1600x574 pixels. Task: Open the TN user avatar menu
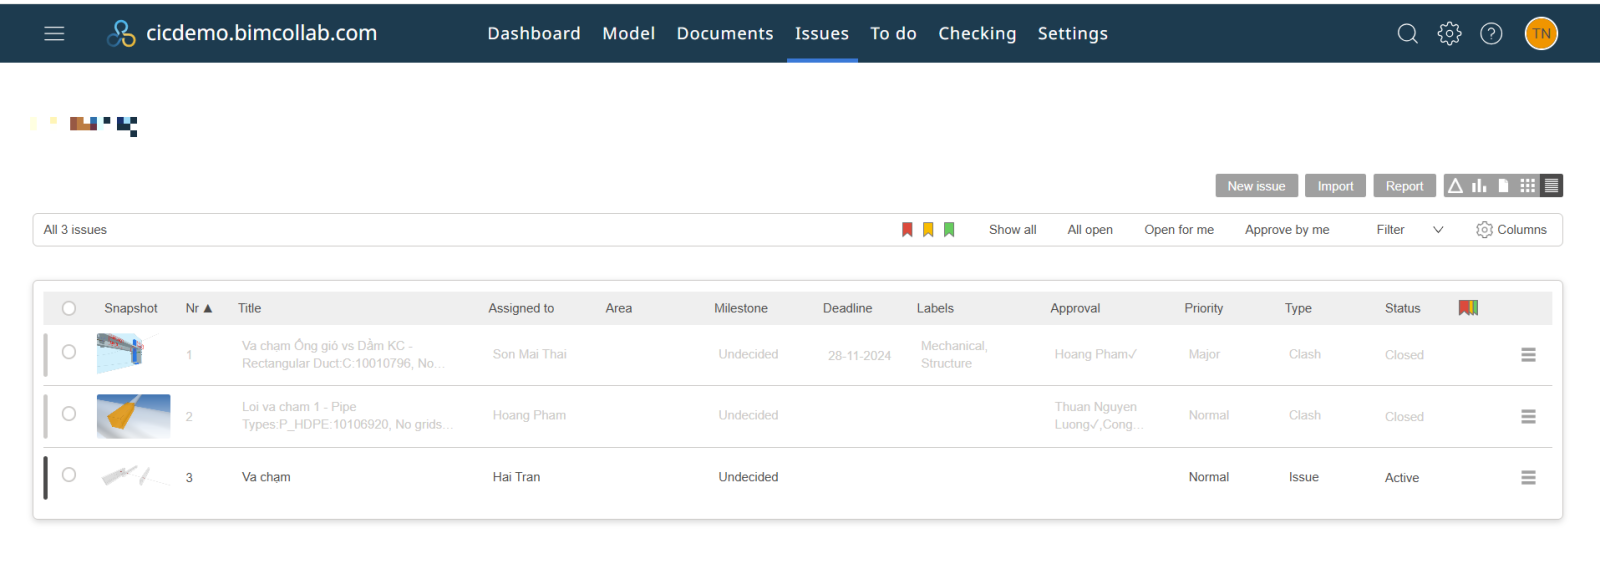pyautogui.click(x=1541, y=34)
